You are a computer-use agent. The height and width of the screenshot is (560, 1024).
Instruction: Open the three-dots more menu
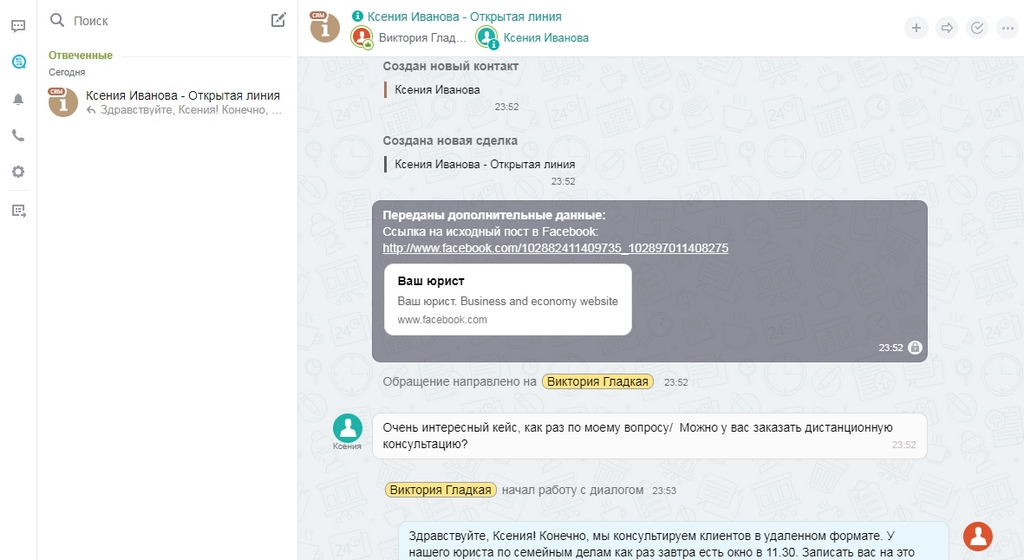pos(1007,27)
